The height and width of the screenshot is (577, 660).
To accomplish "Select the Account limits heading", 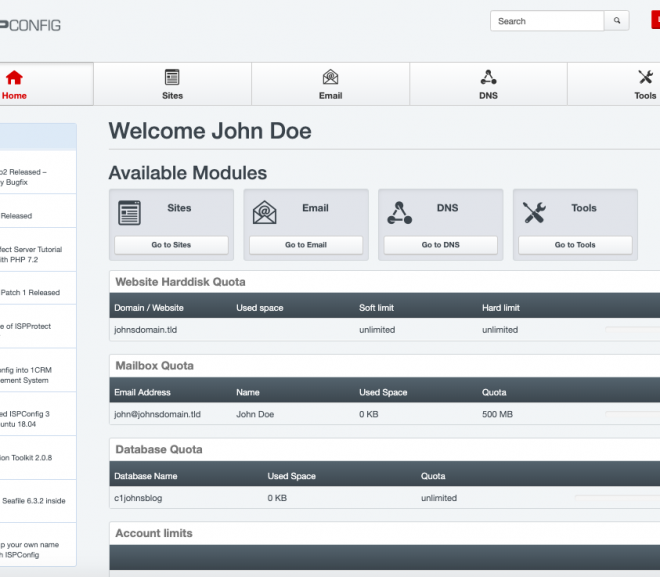I will [x=154, y=533].
